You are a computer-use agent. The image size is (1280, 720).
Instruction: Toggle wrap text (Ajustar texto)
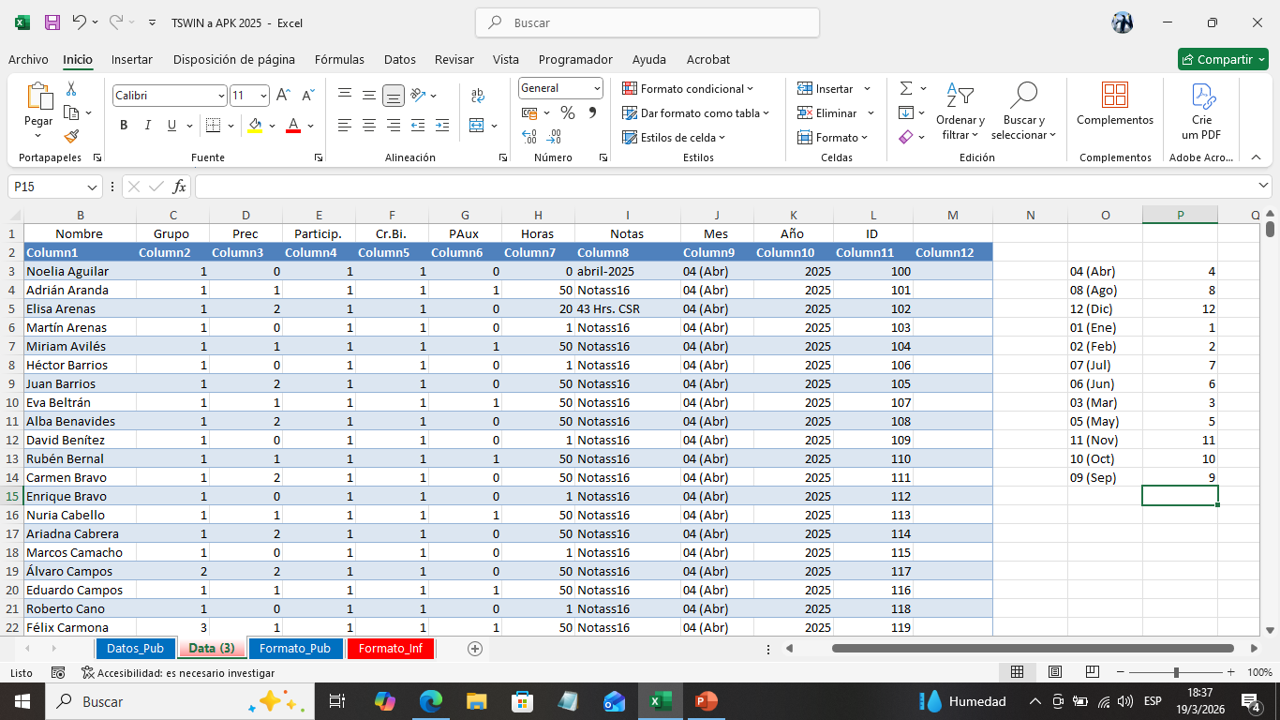[478, 95]
